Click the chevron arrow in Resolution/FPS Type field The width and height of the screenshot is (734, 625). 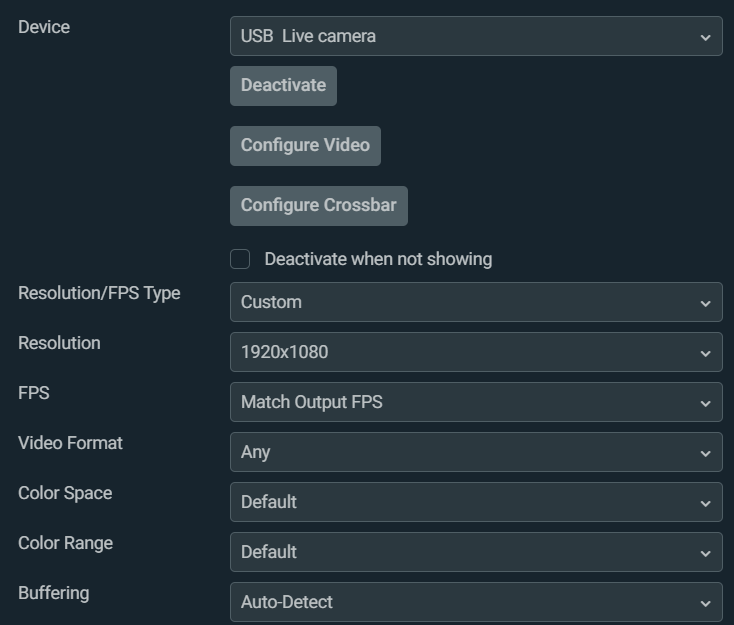705,303
